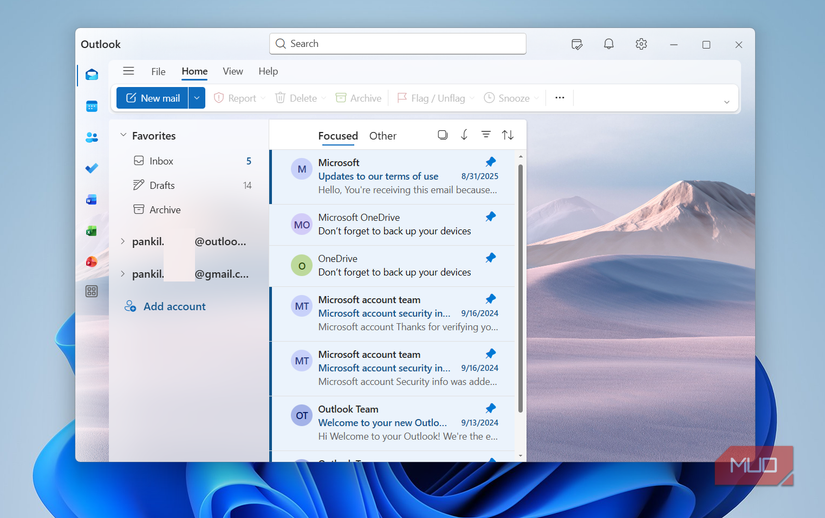The width and height of the screenshot is (825, 518).
Task: Launch the Word app icon in rail
Action: [92, 199]
